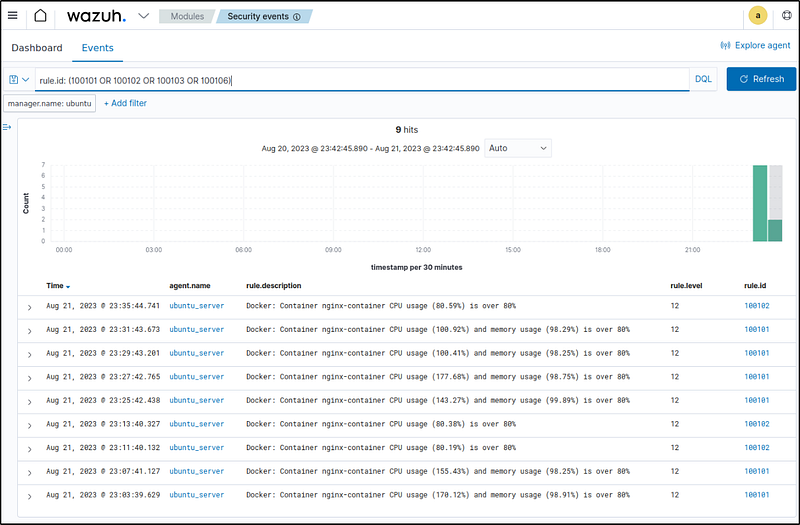Click Add filter link
This screenshot has height=525, width=800.
pos(125,103)
